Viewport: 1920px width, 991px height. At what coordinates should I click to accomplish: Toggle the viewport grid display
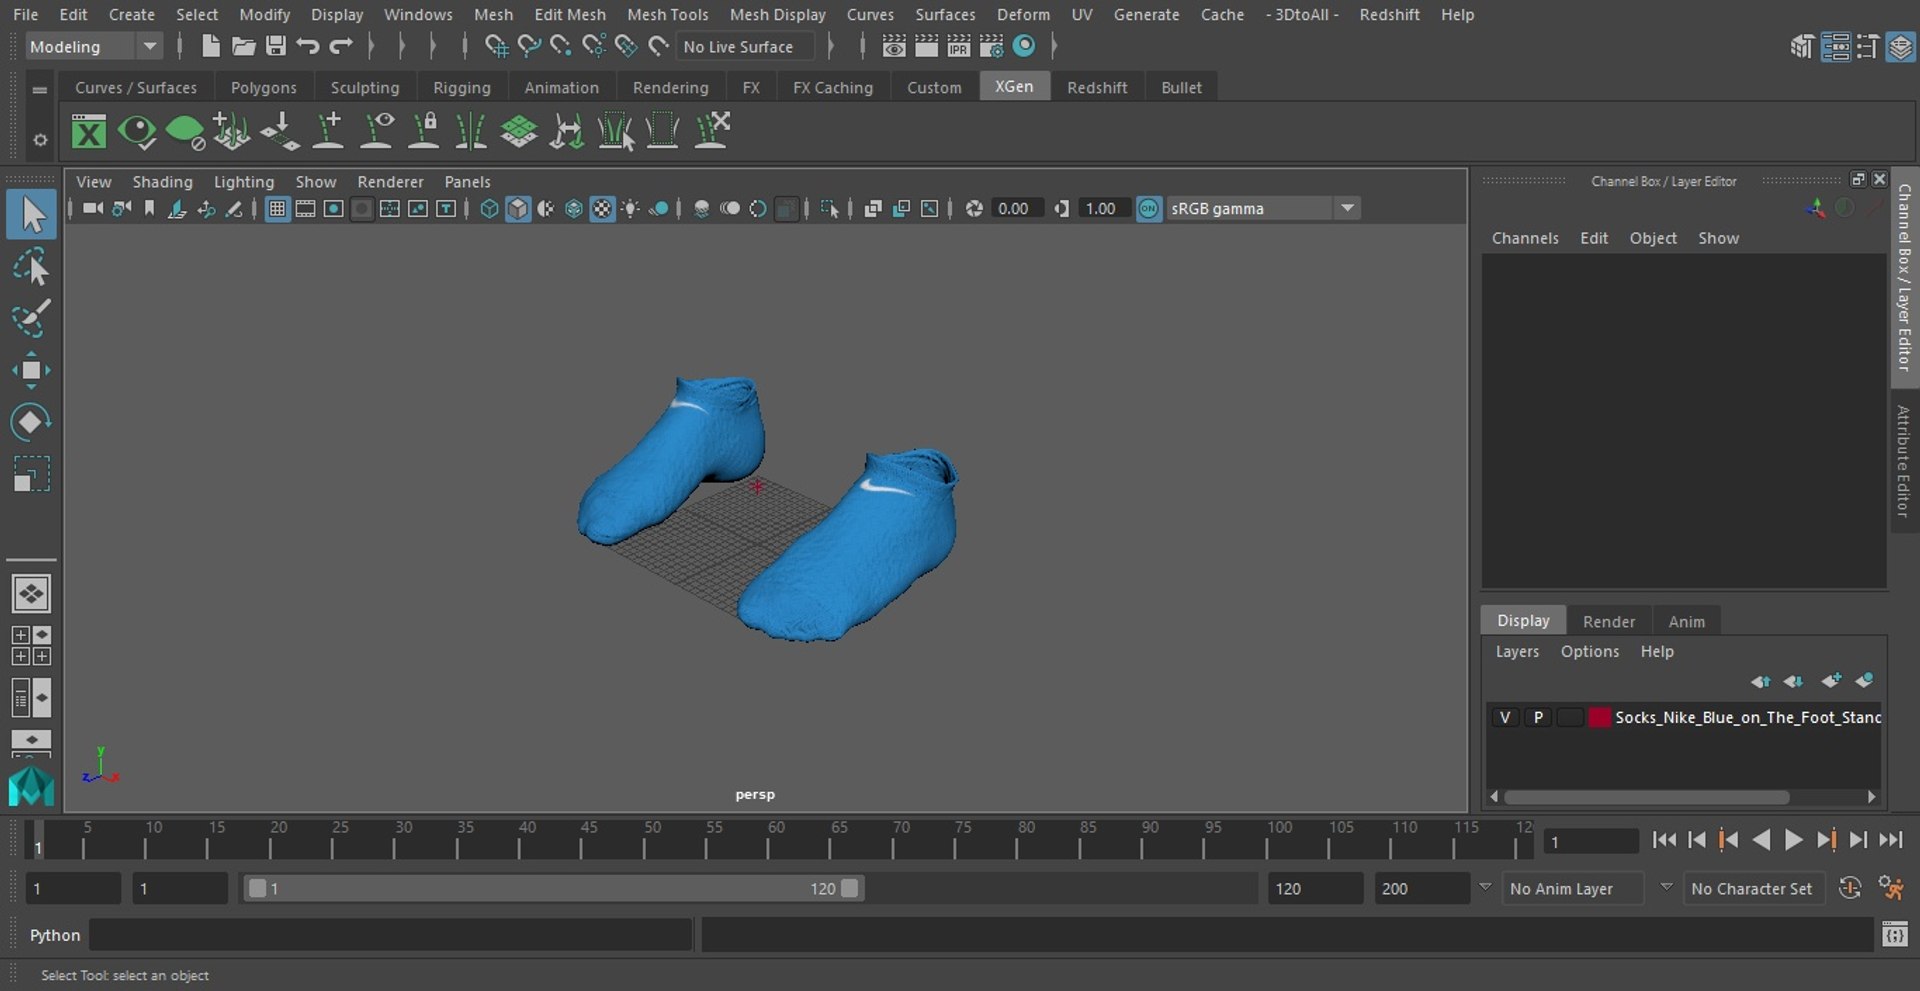(x=277, y=208)
